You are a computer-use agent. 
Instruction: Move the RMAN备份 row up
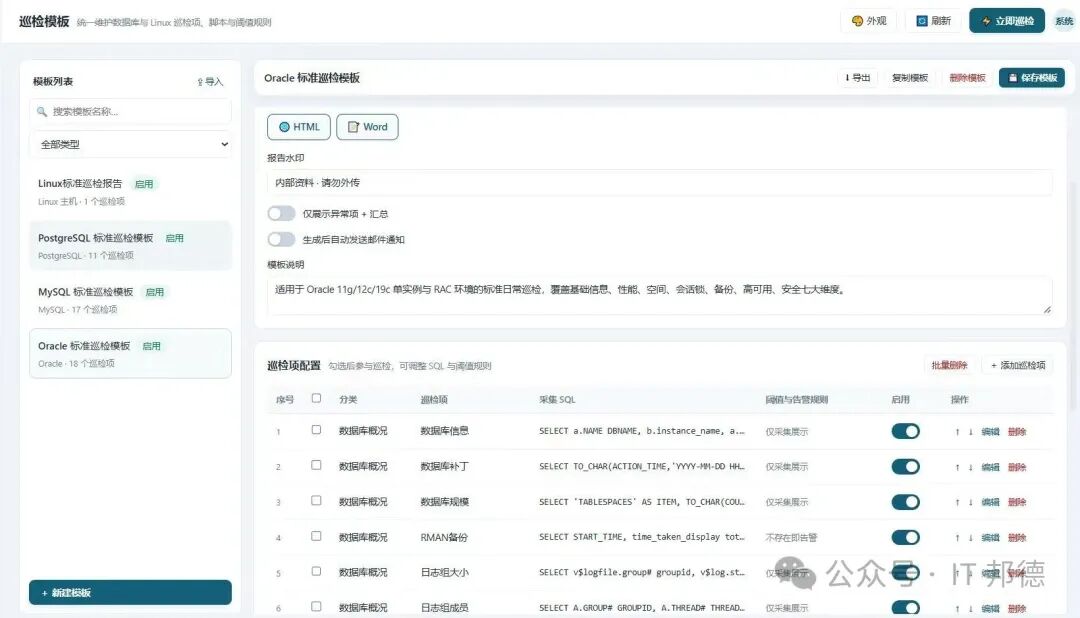click(957, 537)
